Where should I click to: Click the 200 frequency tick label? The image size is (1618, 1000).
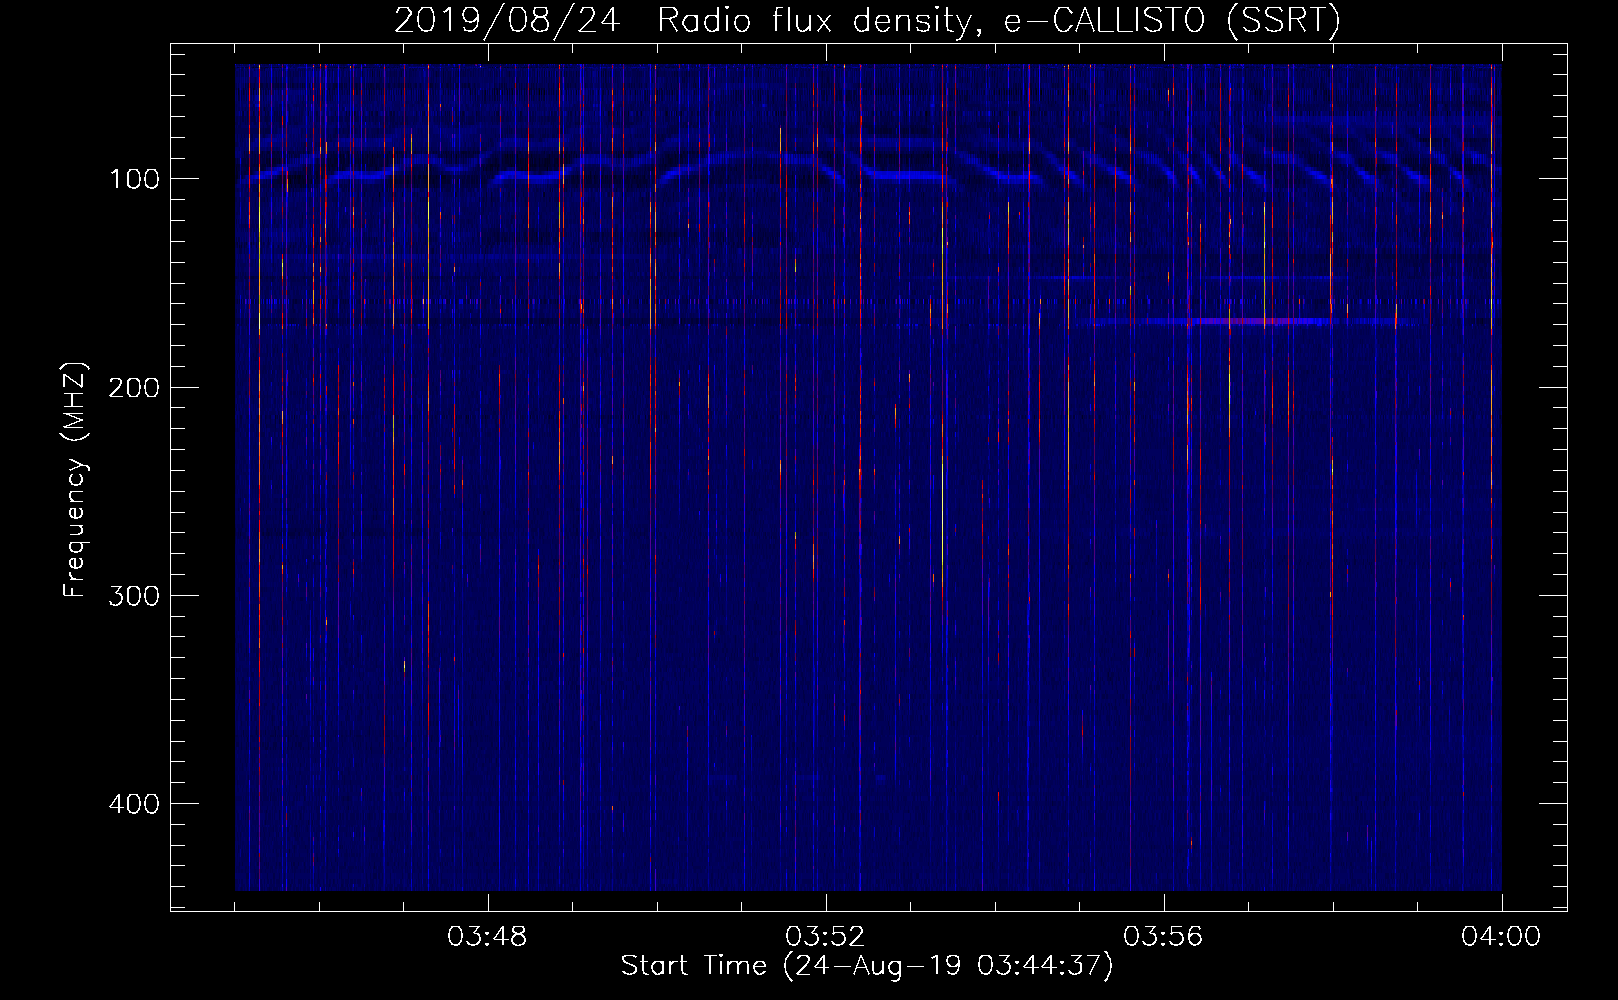134,387
